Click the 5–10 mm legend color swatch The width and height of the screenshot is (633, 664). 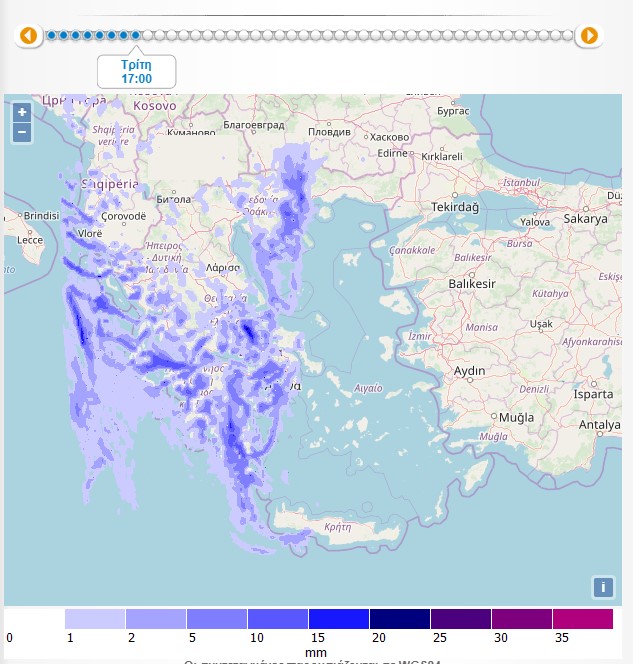[217, 619]
